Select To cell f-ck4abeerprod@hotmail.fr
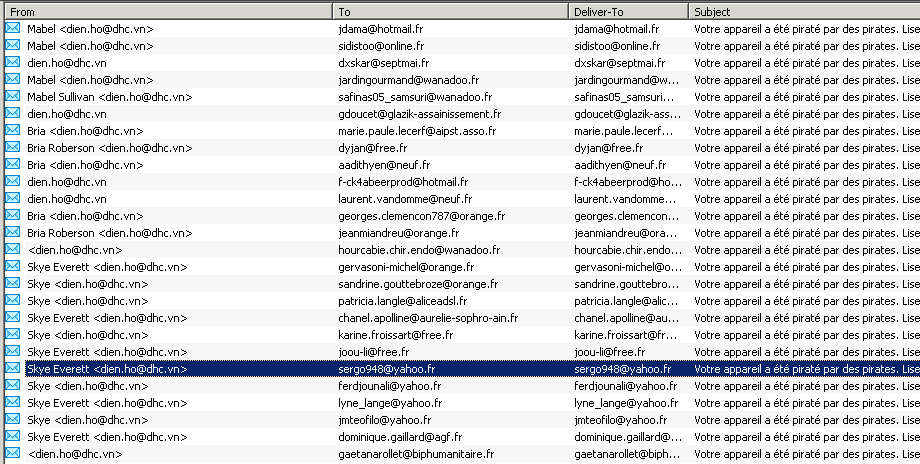Screen dimensions: 920x464 click(402, 182)
